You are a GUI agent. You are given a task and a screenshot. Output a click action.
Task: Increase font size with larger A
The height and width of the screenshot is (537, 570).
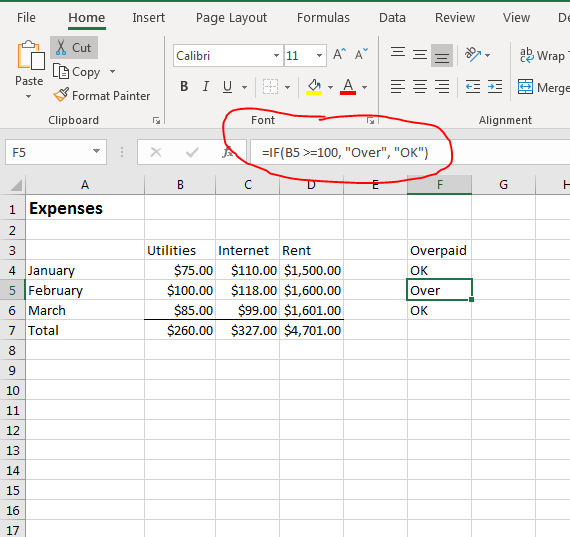click(340, 55)
